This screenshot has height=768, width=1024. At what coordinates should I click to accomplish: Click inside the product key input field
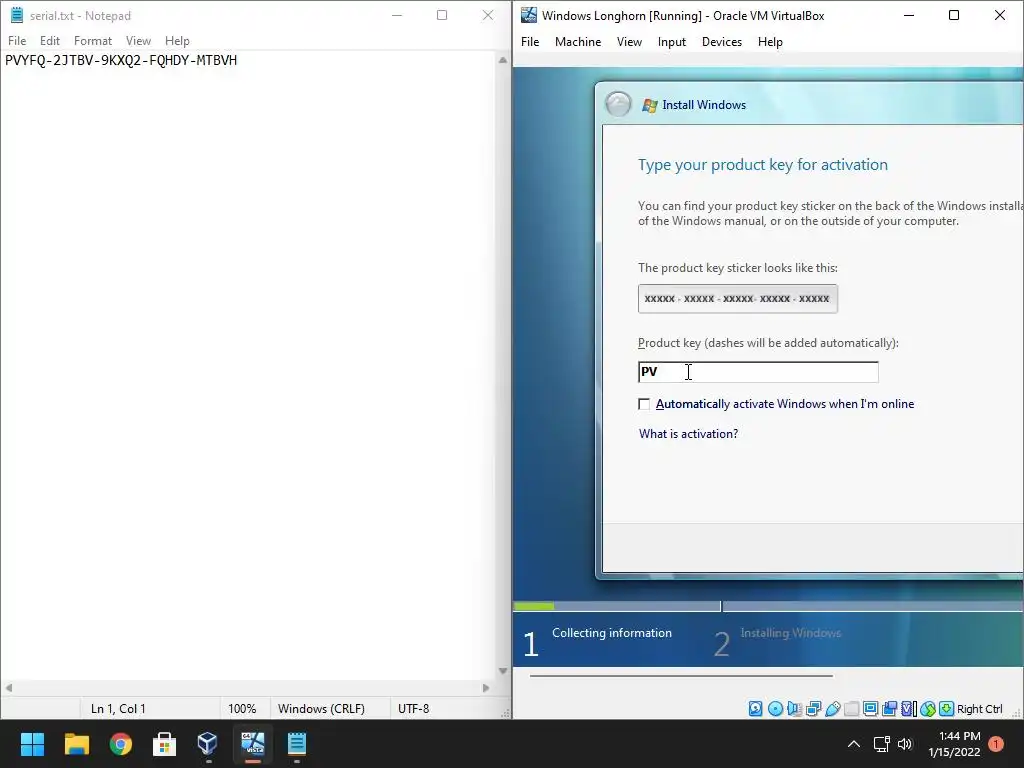click(x=758, y=372)
